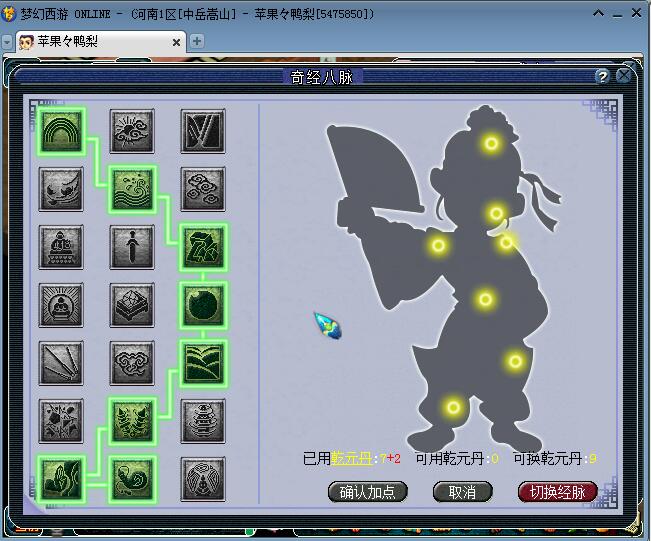Select the gray sword skill icon
This screenshot has height=541, width=651.
(132, 247)
